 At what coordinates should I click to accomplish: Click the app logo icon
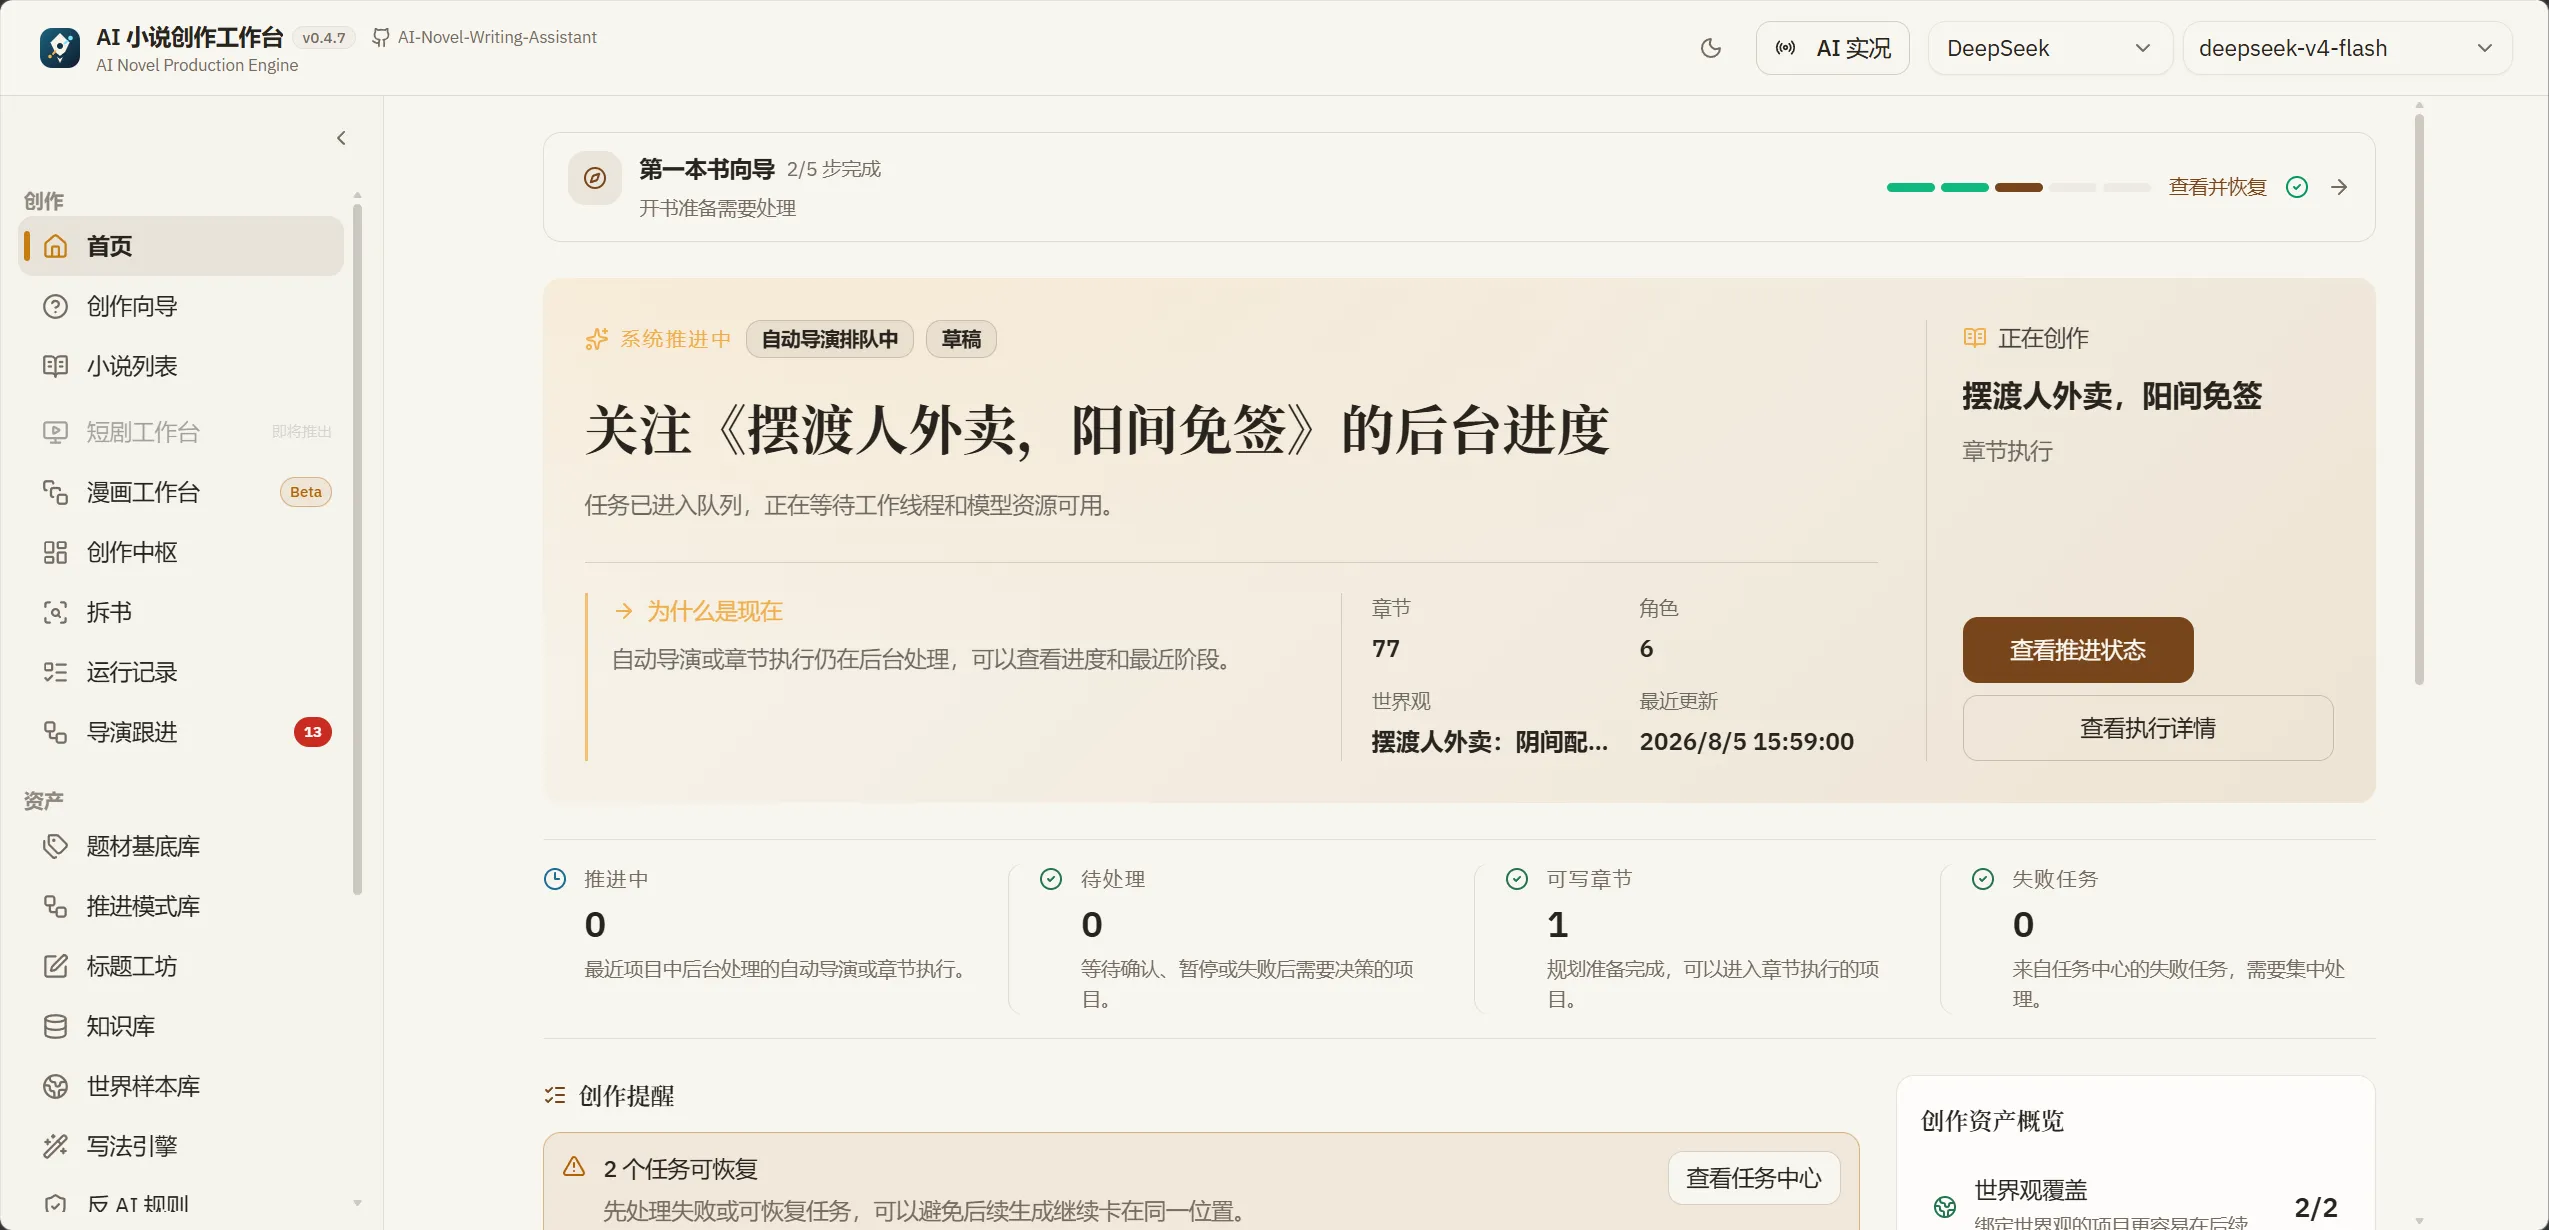pyautogui.click(x=60, y=48)
